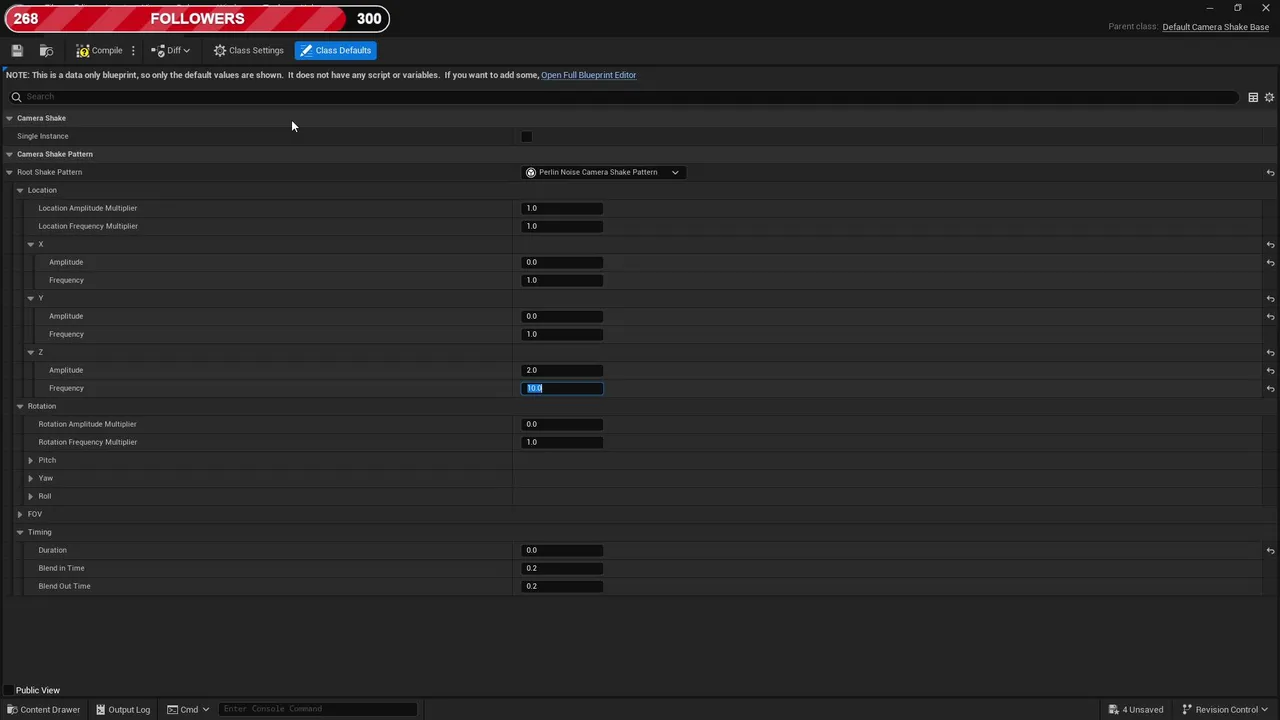The image size is (1280, 720).
Task: Click the Z Frequency value field
Action: click(x=562, y=388)
